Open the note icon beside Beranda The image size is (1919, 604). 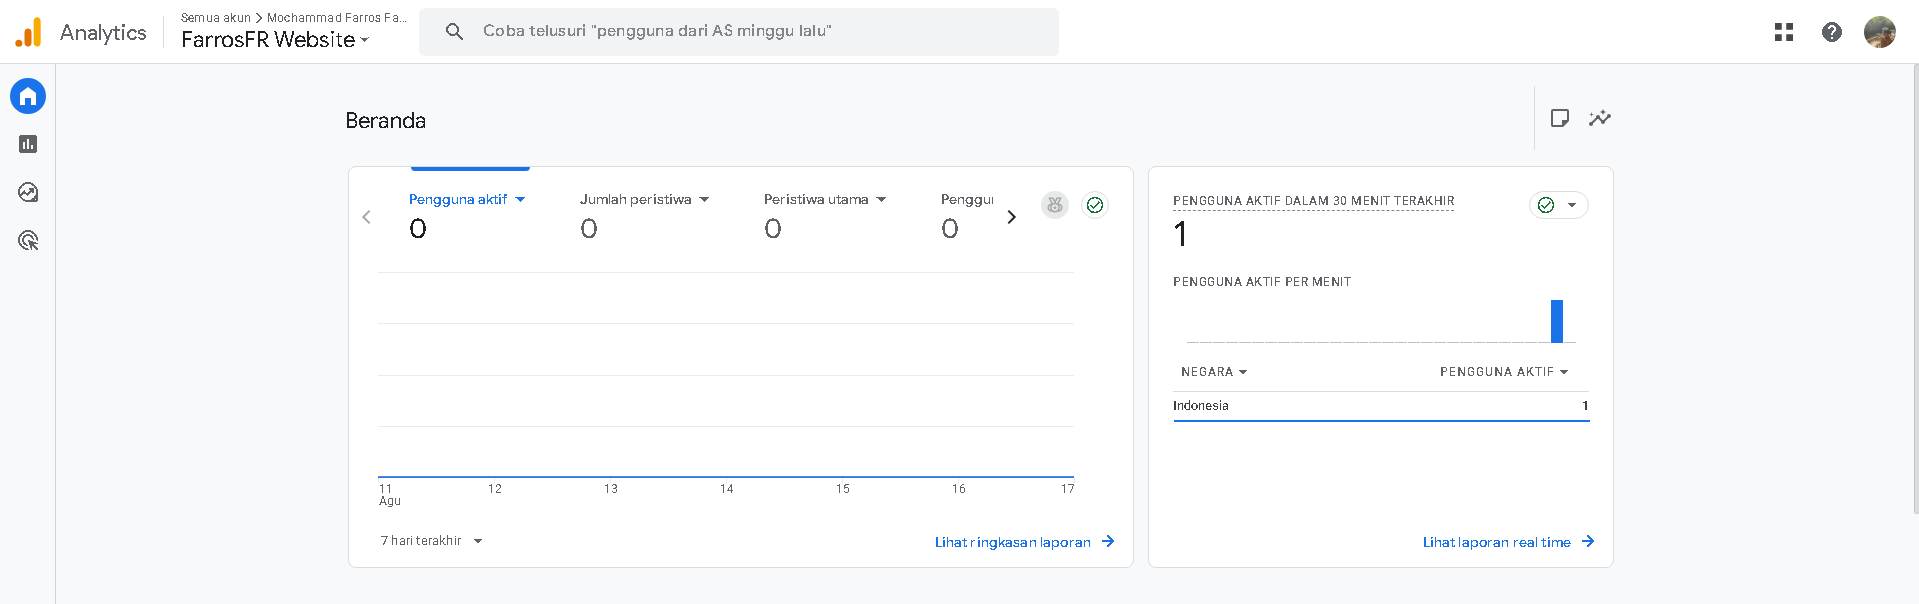(1559, 118)
